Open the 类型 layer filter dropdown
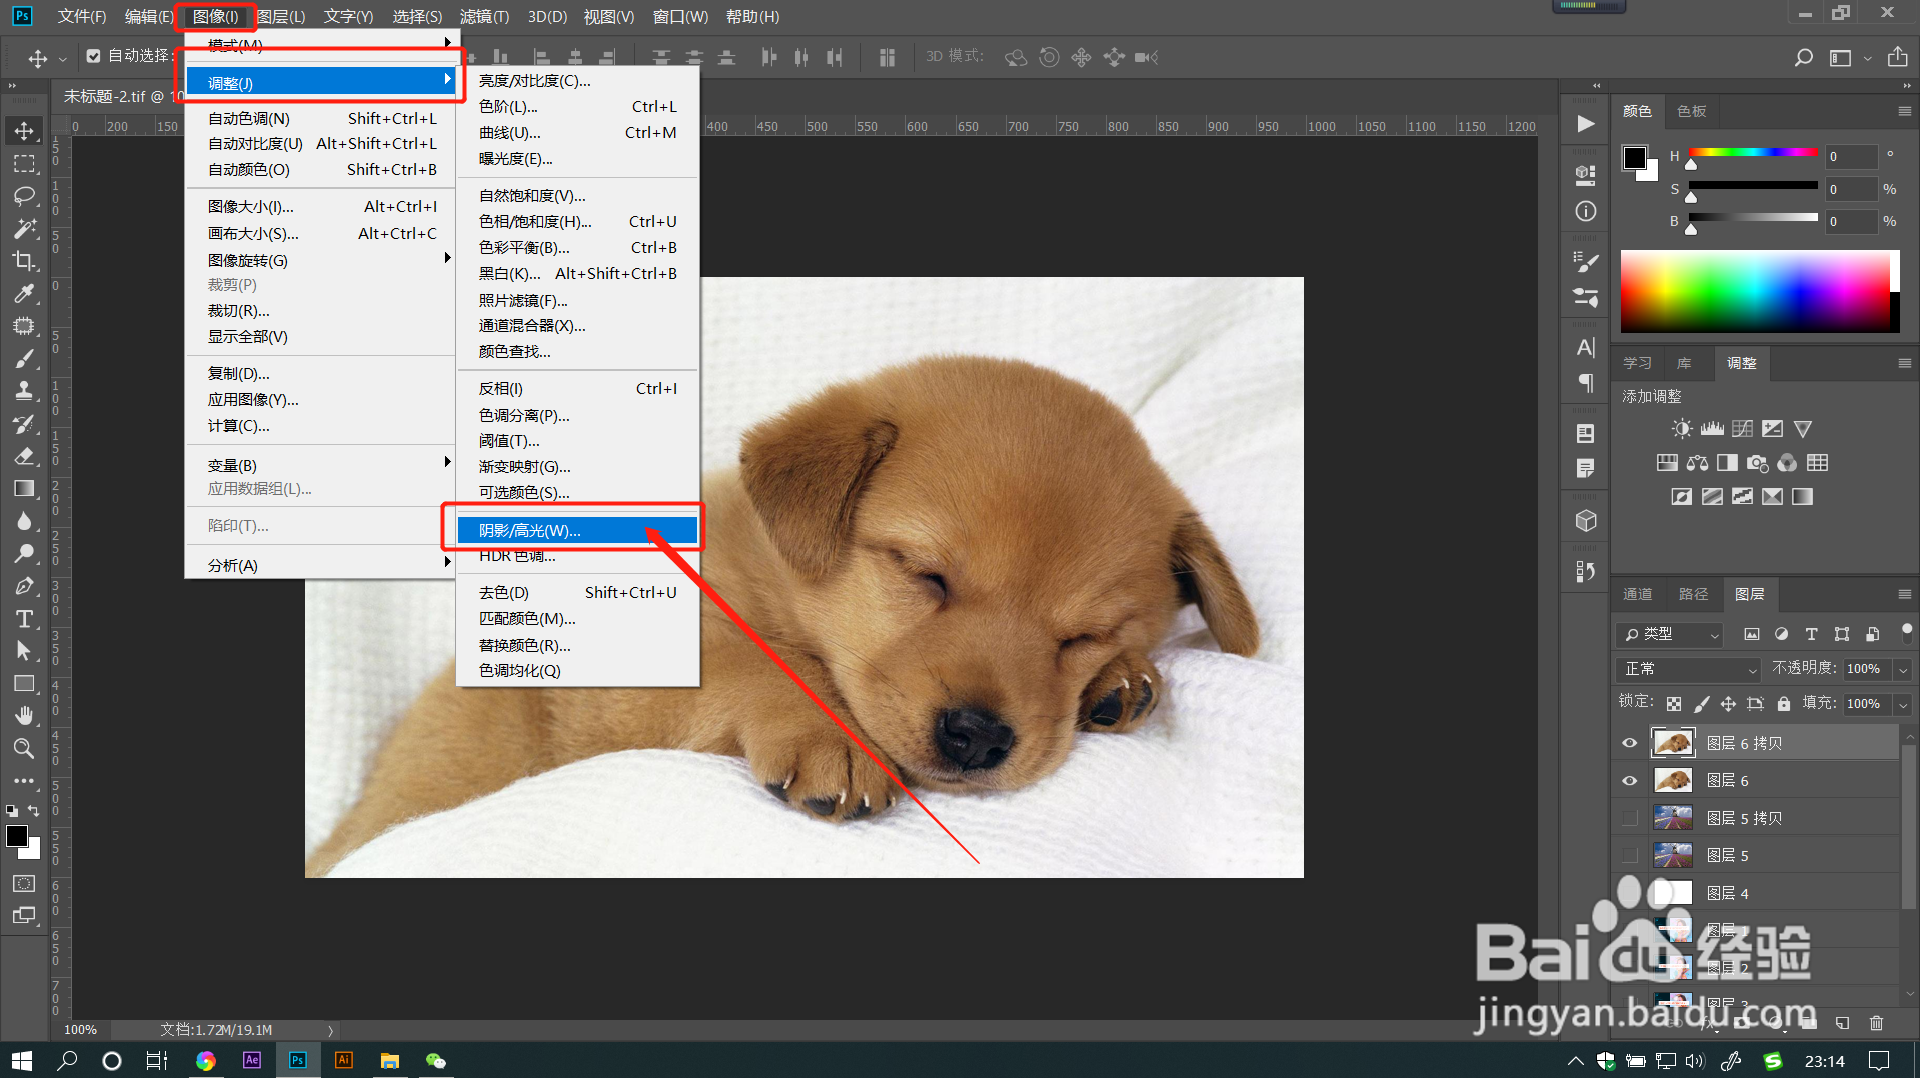1920x1078 pixels. [1668, 634]
